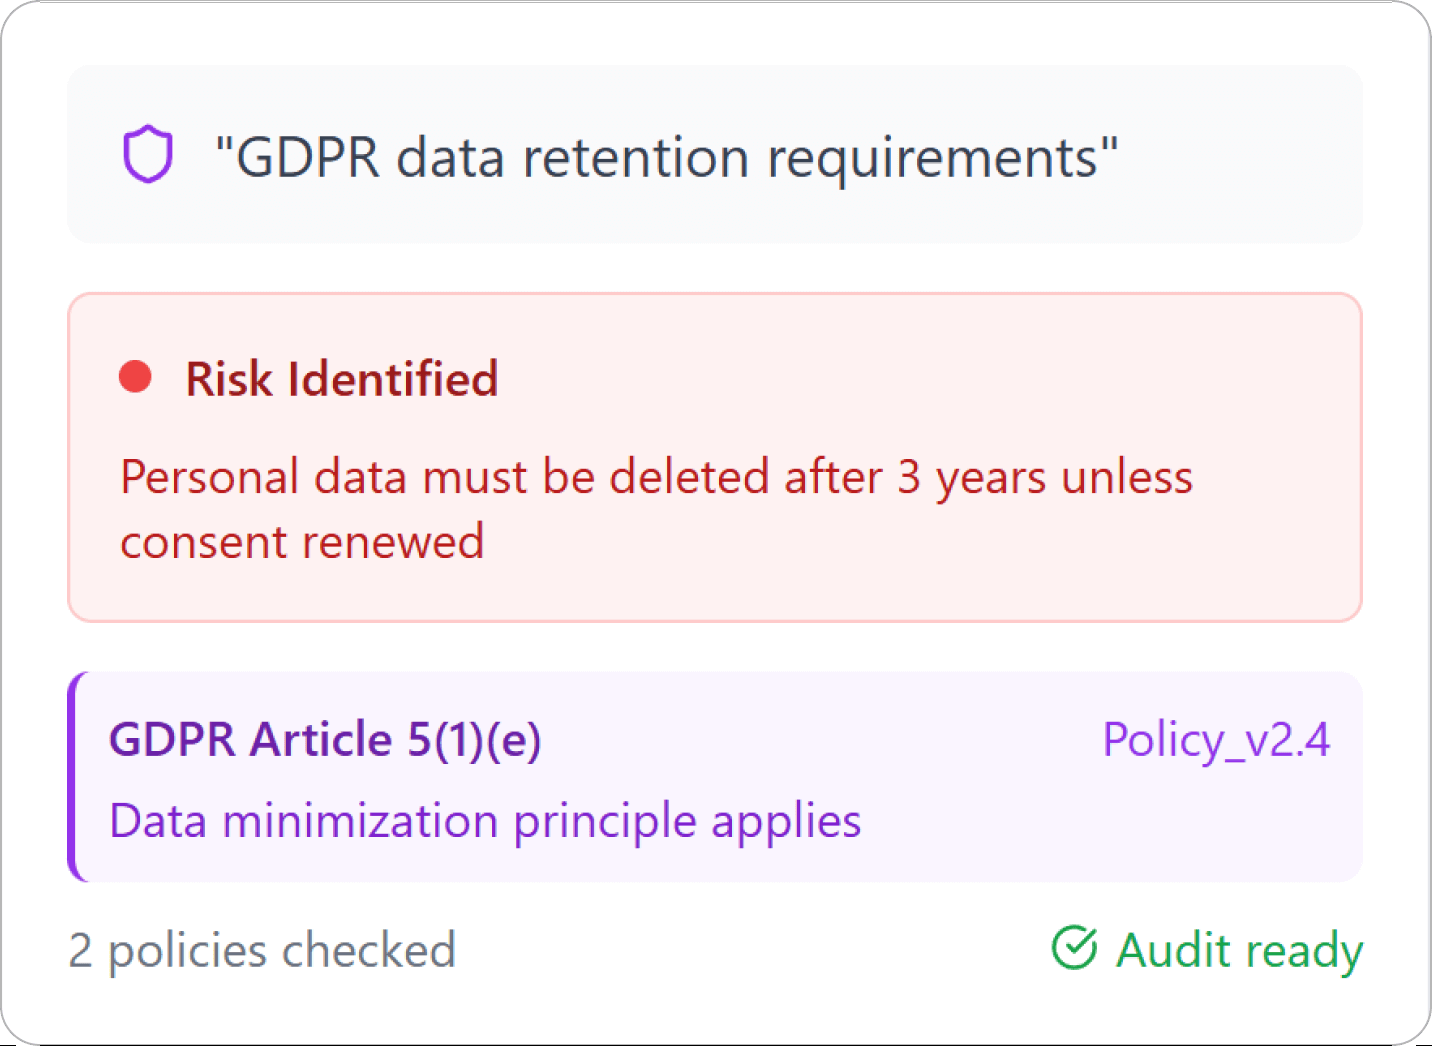Click the personal data deletion risk description
Screen dimensions: 1432x1046
[x=656, y=477]
